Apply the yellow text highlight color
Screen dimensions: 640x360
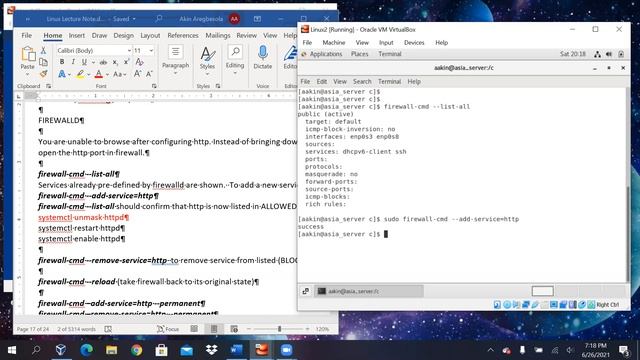[x=80, y=74]
